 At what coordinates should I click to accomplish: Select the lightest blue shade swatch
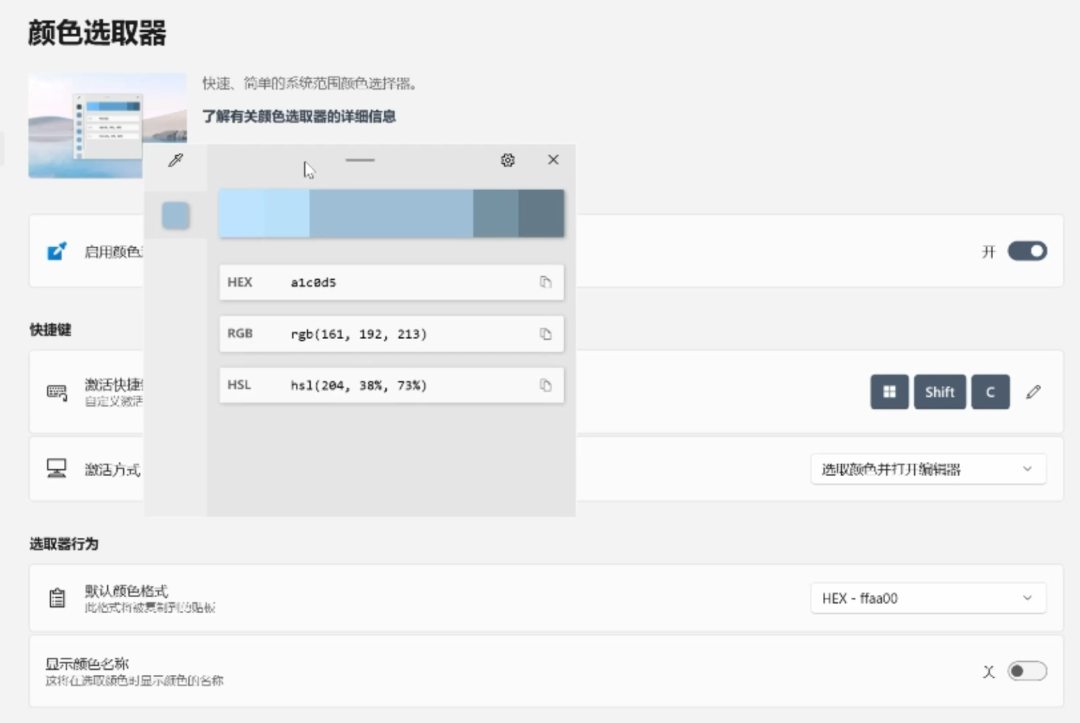pyautogui.click(x=241, y=213)
